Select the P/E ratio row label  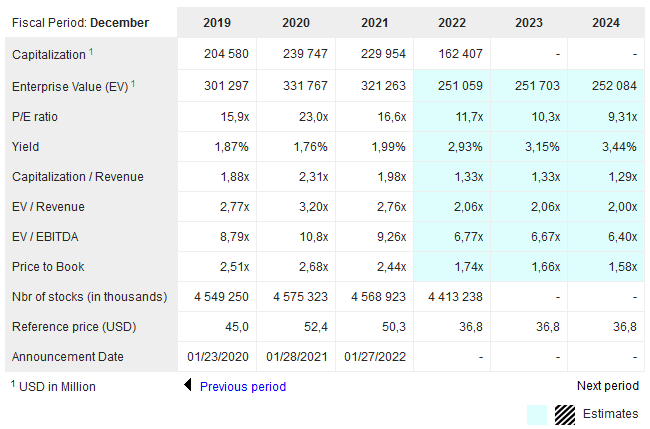[37, 117]
